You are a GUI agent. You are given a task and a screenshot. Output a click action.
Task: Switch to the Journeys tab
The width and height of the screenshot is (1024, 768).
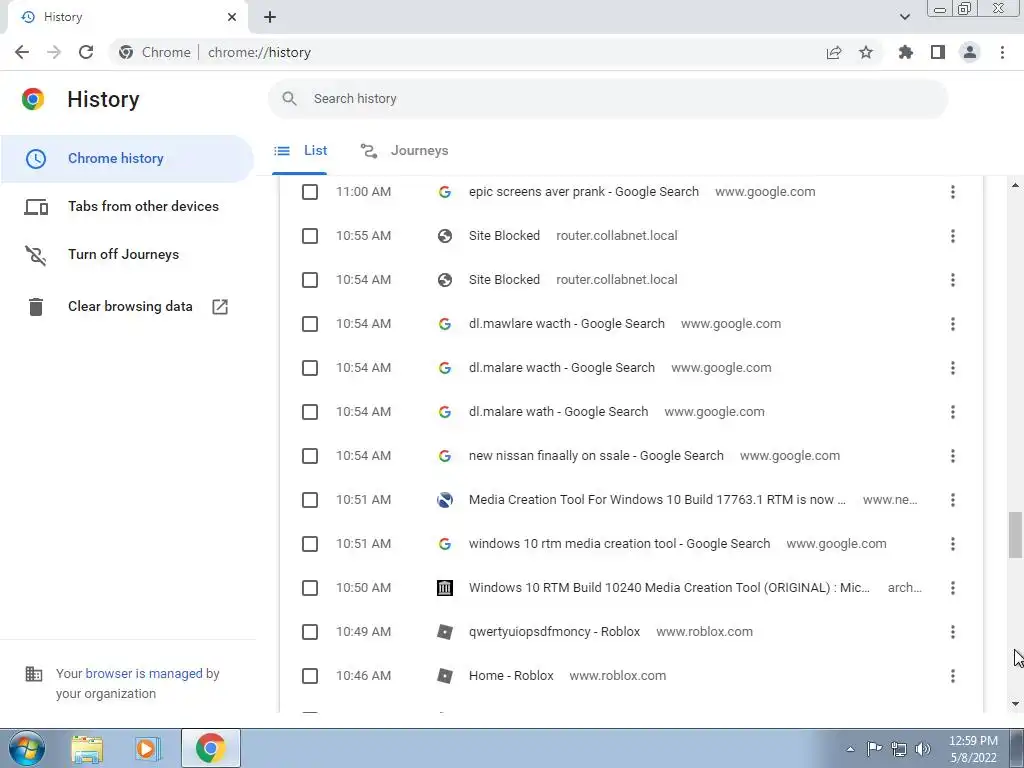(x=404, y=151)
